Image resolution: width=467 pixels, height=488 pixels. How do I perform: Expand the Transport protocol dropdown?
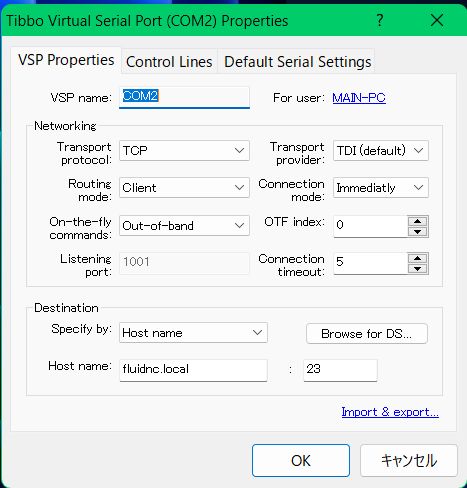pyautogui.click(x=184, y=150)
